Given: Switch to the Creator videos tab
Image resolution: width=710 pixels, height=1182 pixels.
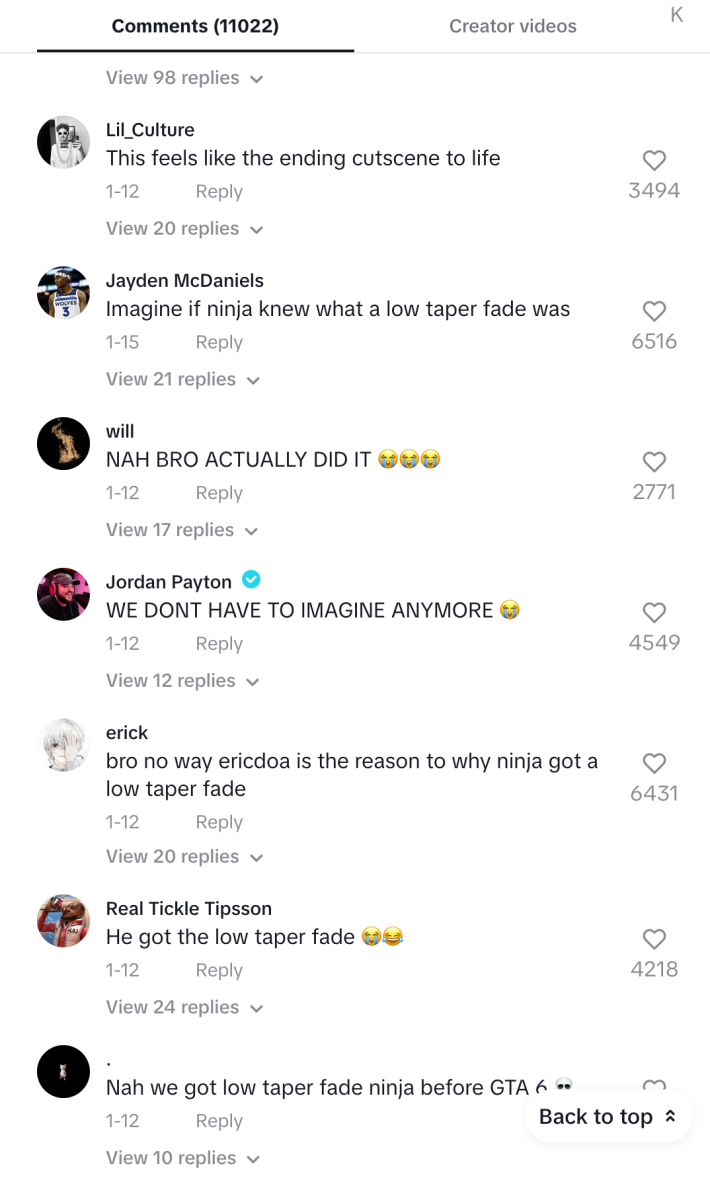Looking at the screenshot, I should tap(512, 26).
